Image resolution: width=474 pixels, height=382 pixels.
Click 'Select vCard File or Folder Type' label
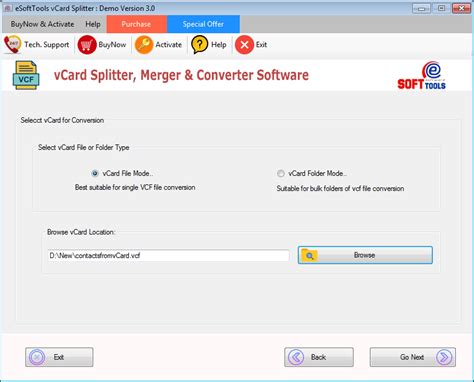[x=83, y=148]
